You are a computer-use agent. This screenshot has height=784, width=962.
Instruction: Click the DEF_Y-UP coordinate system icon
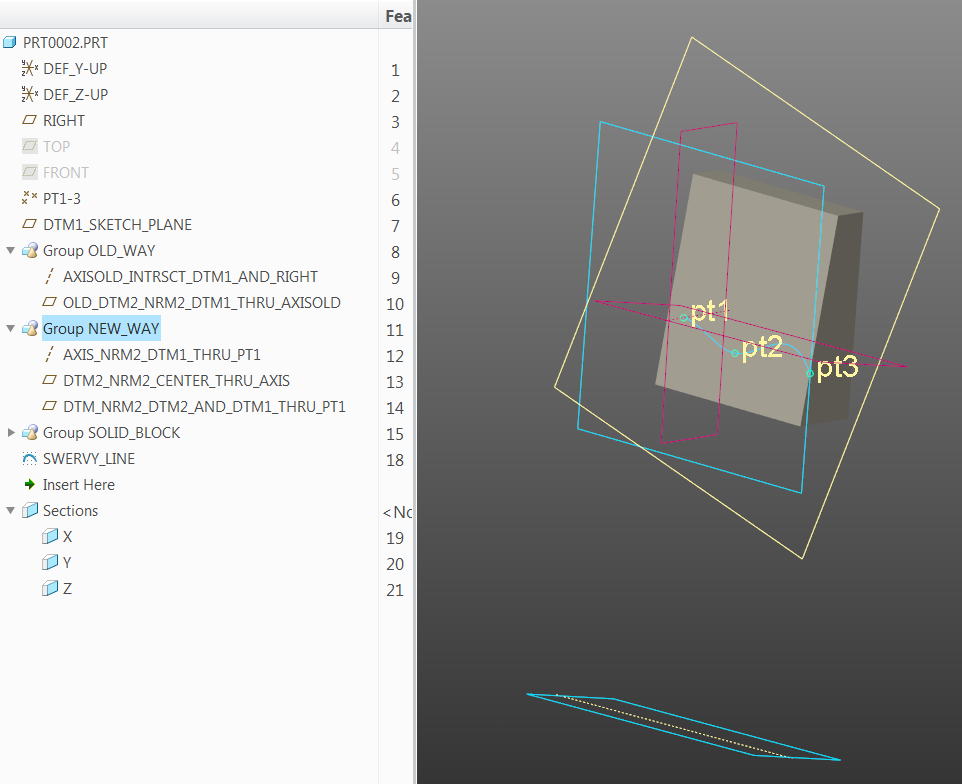point(29,68)
